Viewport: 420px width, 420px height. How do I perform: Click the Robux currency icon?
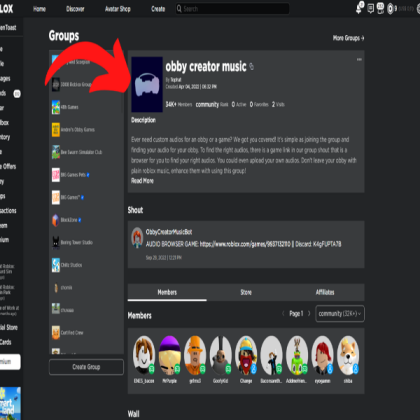[390, 9]
